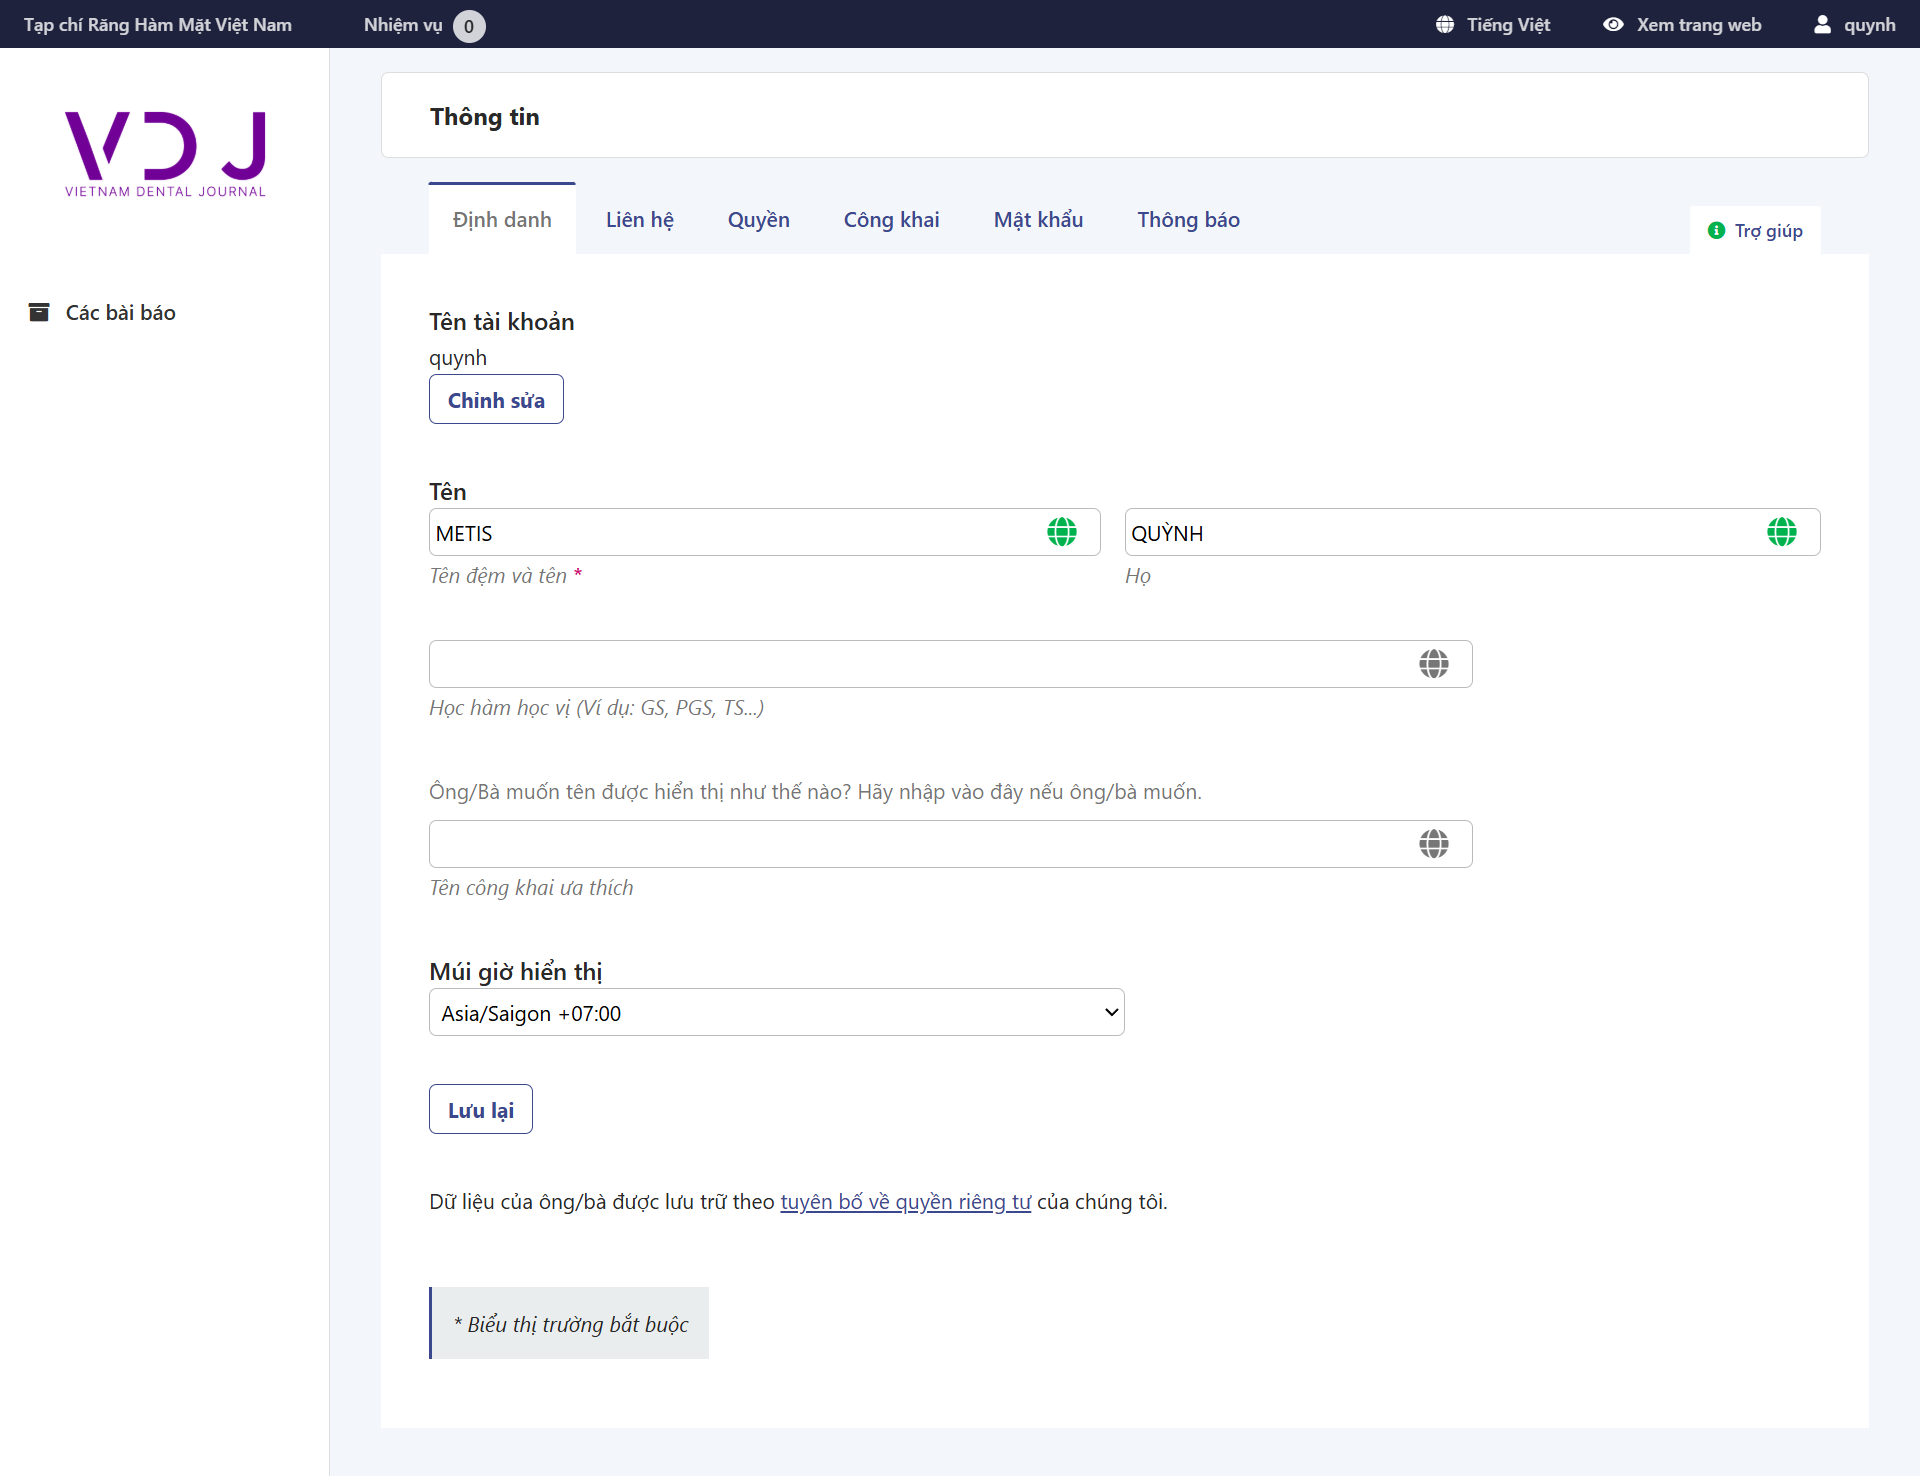Open the Công khai tab

892,220
